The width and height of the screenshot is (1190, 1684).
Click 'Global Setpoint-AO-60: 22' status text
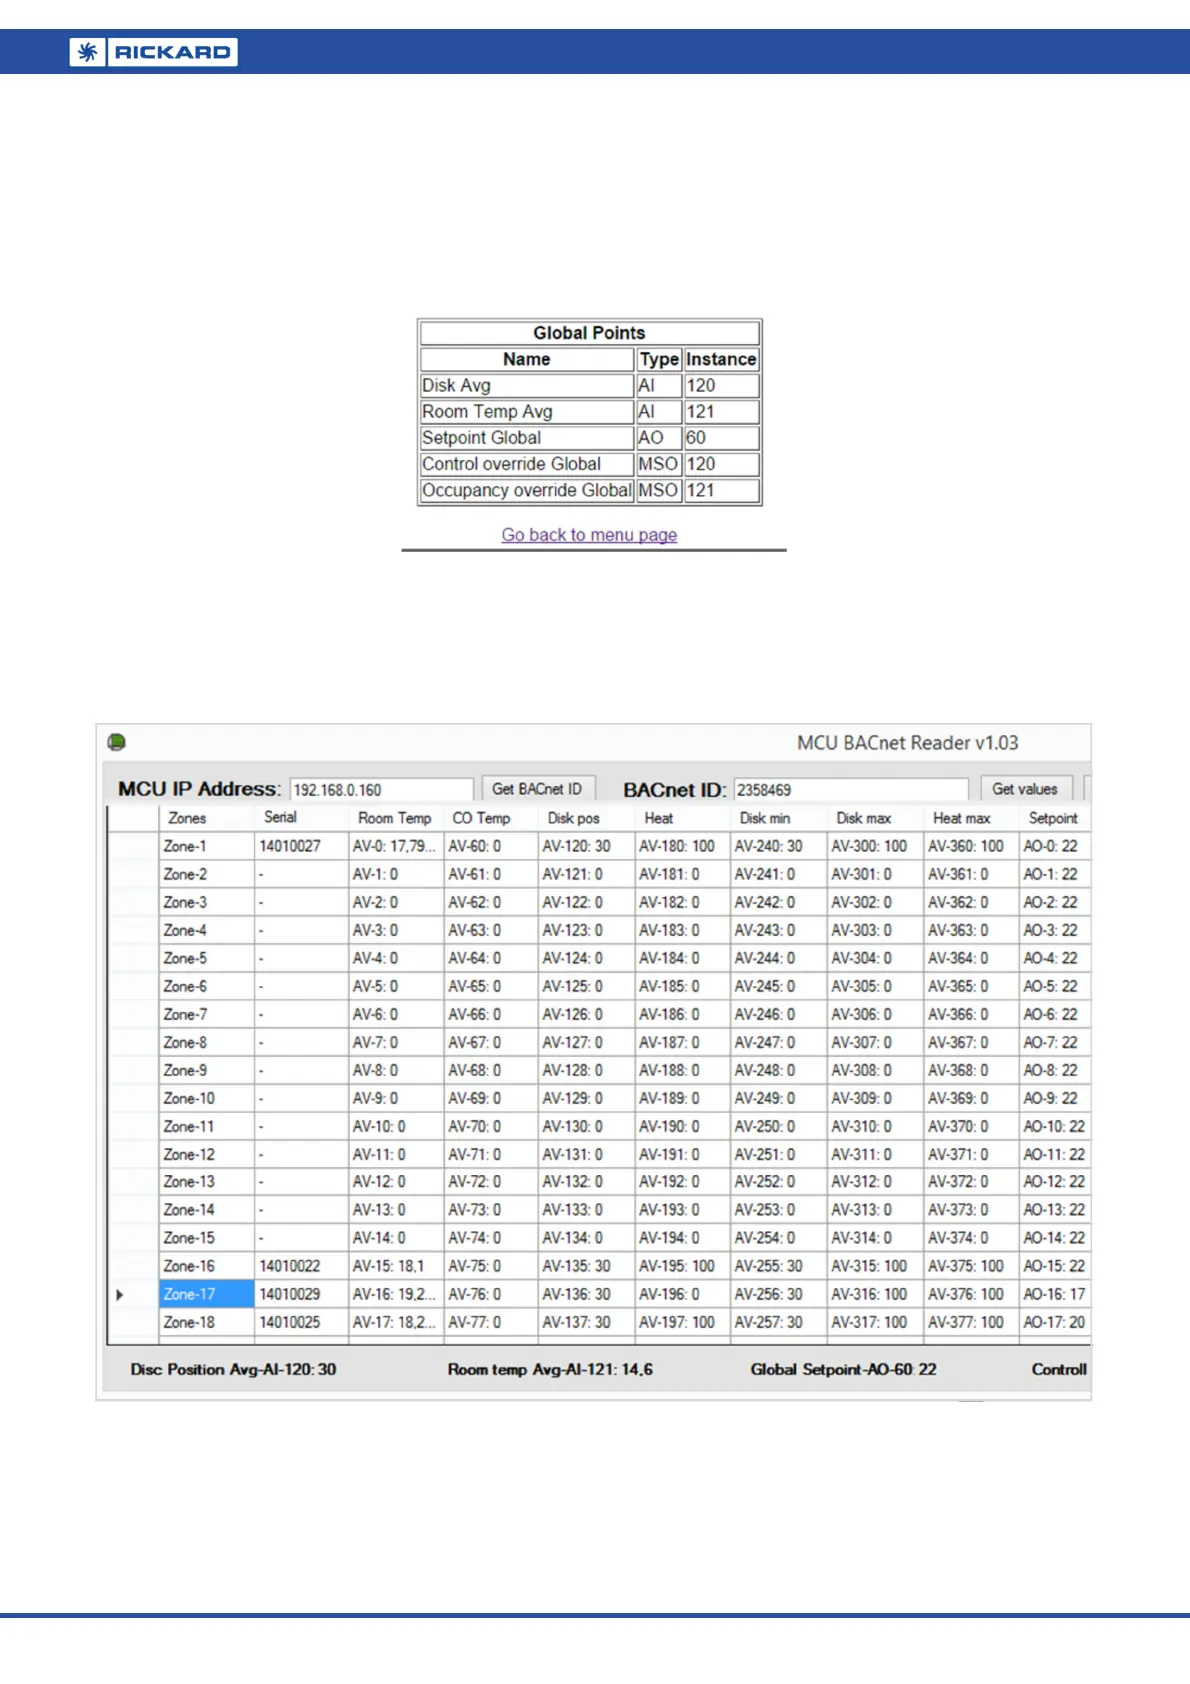[x=844, y=1369]
